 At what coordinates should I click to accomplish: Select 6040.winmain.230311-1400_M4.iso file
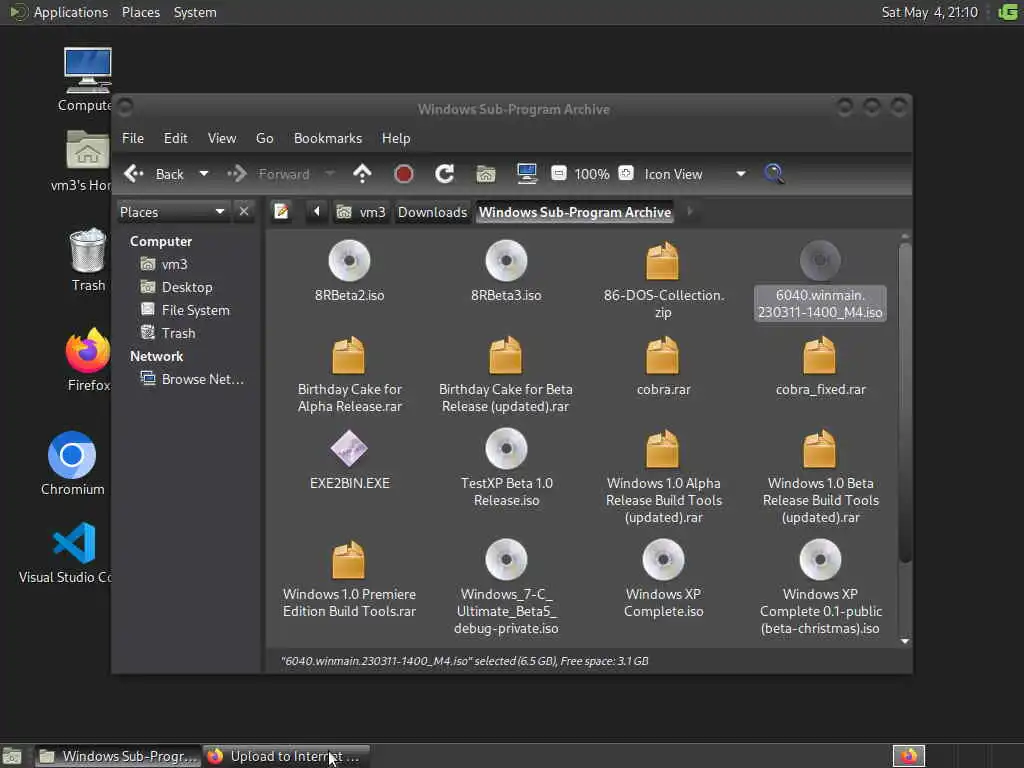pyautogui.click(x=820, y=280)
